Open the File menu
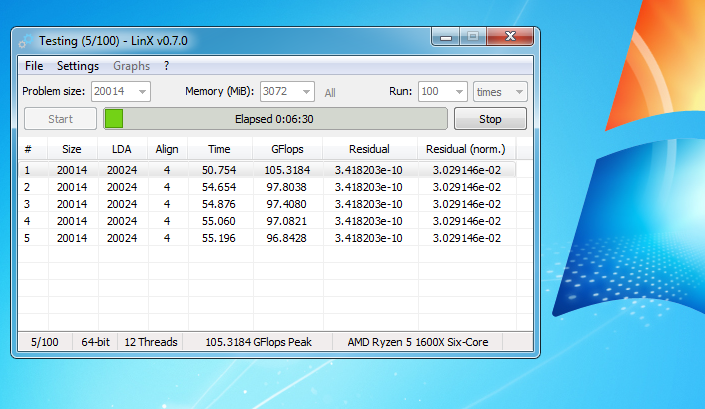705x409 pixels. point(34,66)
